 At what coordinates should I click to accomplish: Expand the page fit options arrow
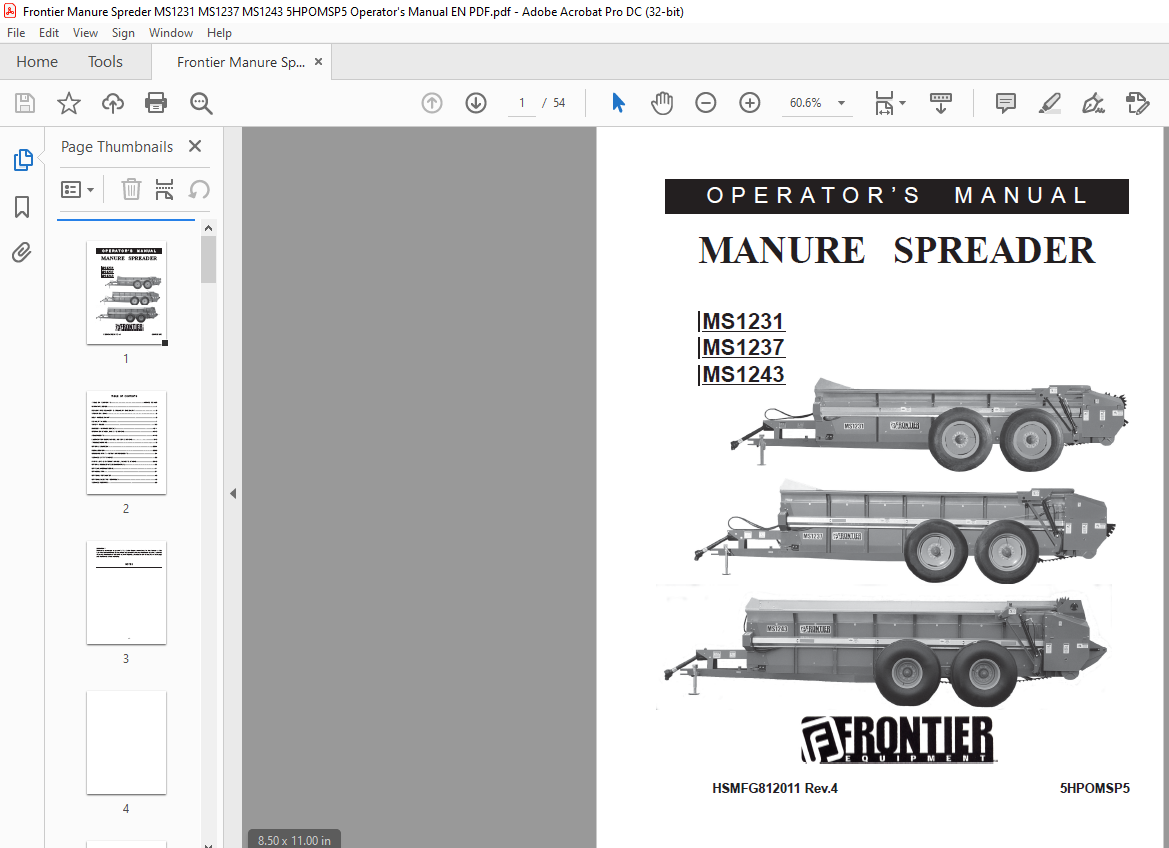click(902, 103)
